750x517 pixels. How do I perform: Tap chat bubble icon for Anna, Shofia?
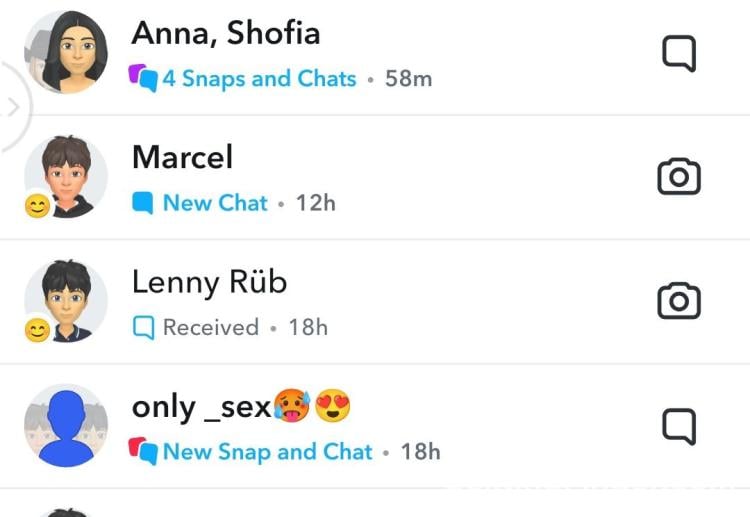[679, 53]
